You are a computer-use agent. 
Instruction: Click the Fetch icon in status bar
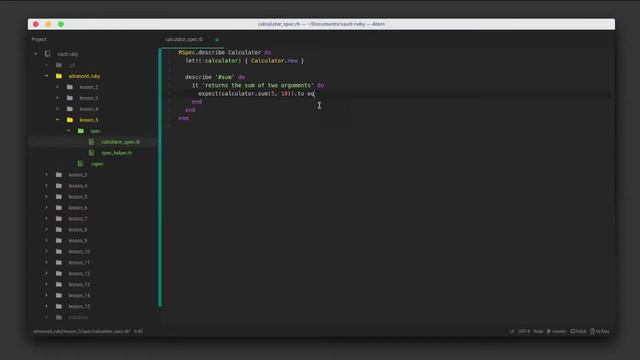[x=572, y=331]
